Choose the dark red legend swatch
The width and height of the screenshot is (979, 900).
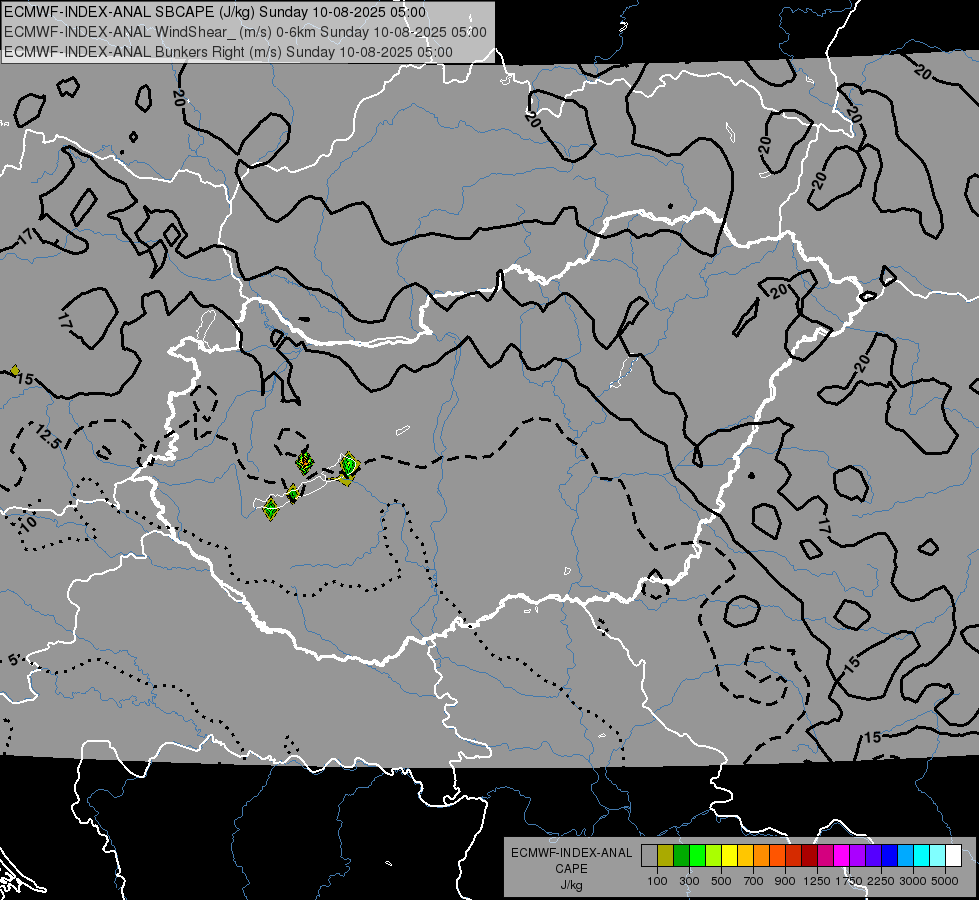pos(809,856)
